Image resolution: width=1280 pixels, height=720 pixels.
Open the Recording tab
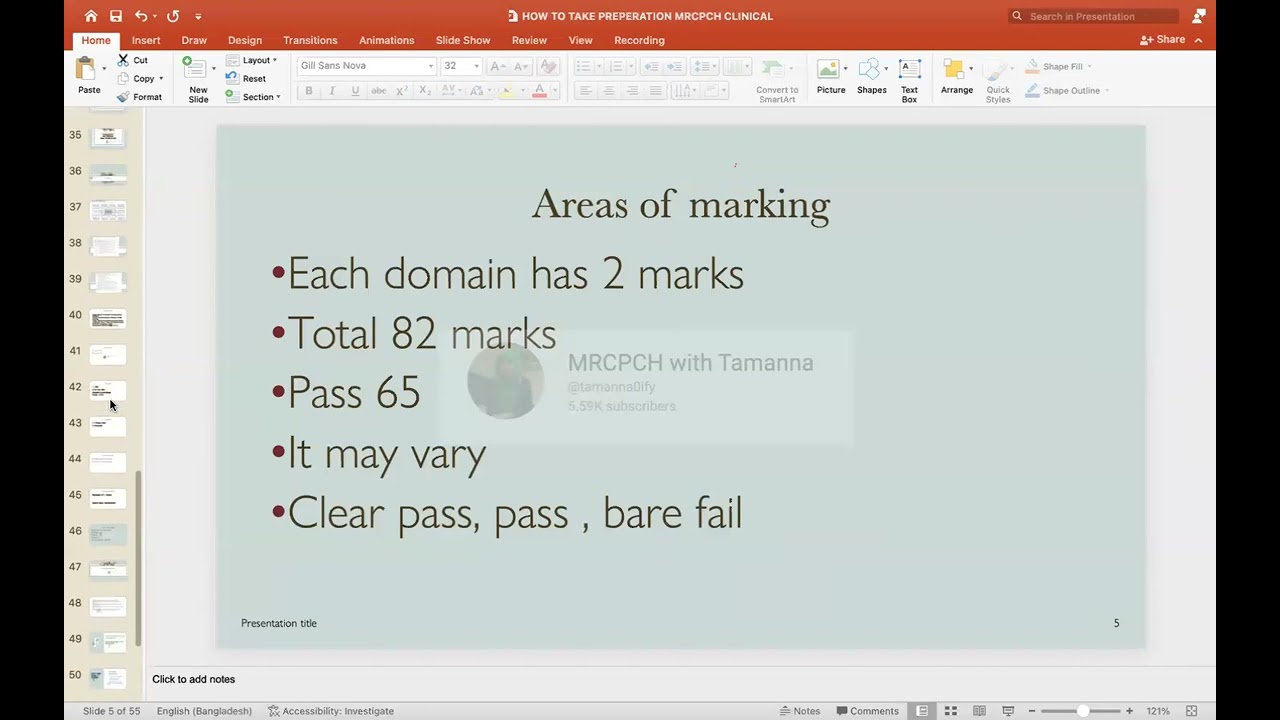(639, 40)
